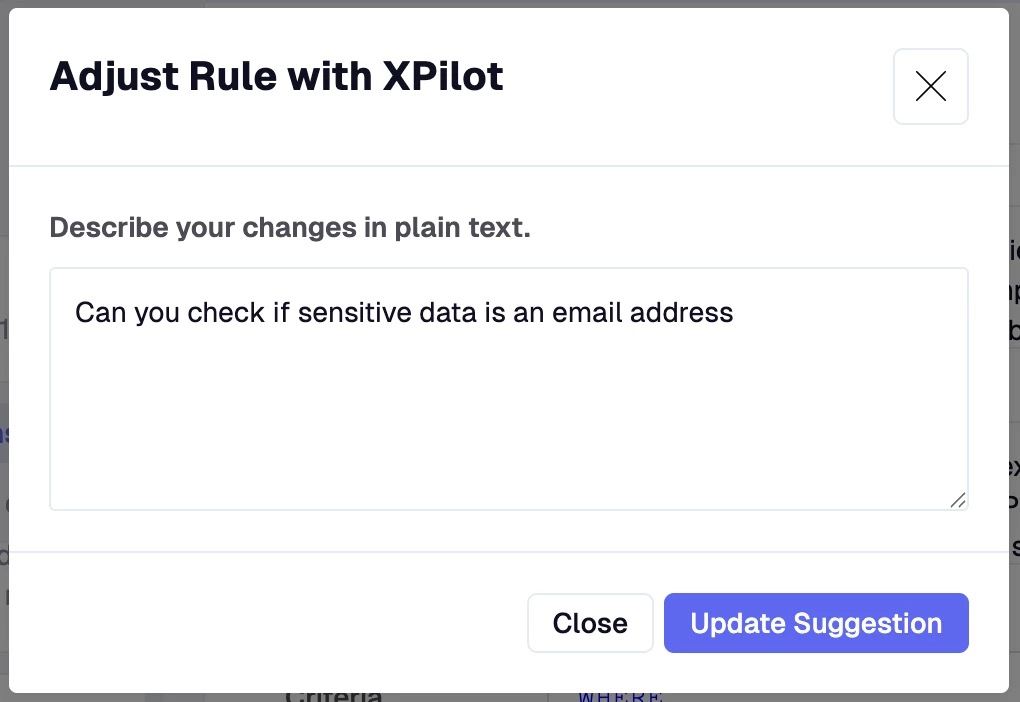Click the "Adjust Rule with XPilot" heading
The width and height of the screenshot is (1020, 702).
click(x=276, y=77)
